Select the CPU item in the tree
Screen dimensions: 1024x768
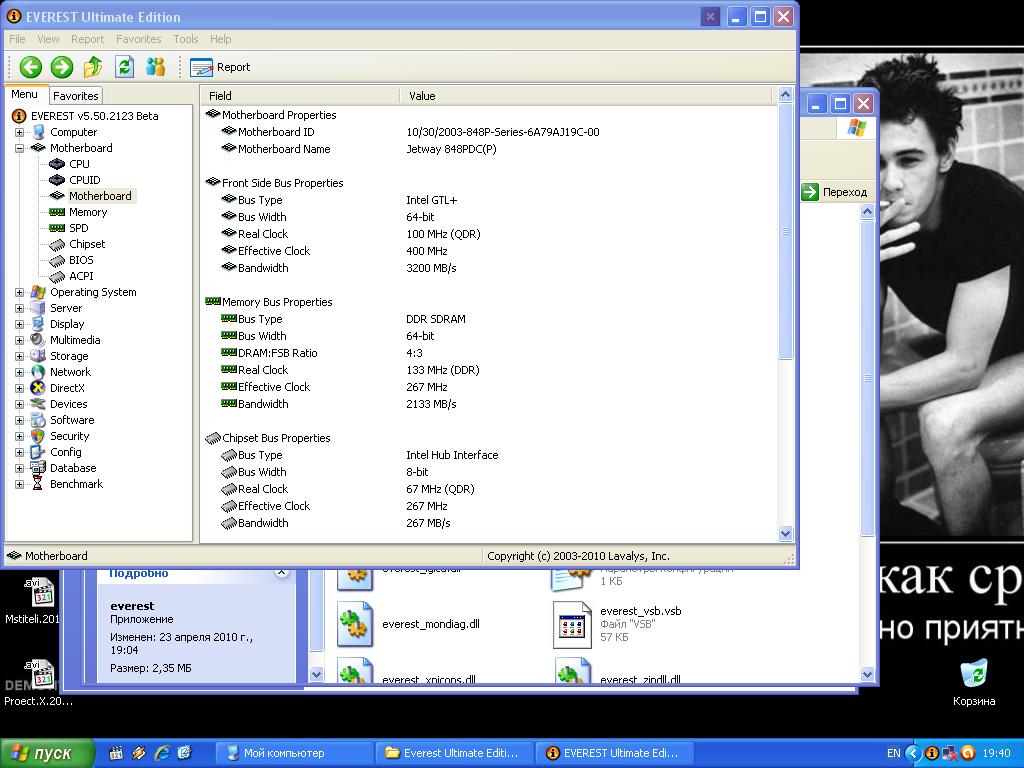coord(79,164)
